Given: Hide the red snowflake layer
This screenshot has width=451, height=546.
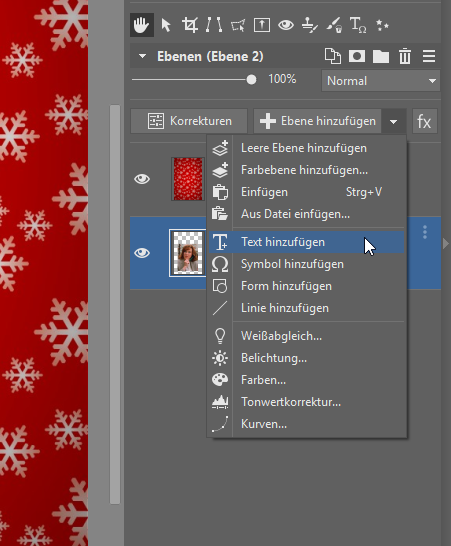Looking at the screenshot, I should click(x=142, y=179).
